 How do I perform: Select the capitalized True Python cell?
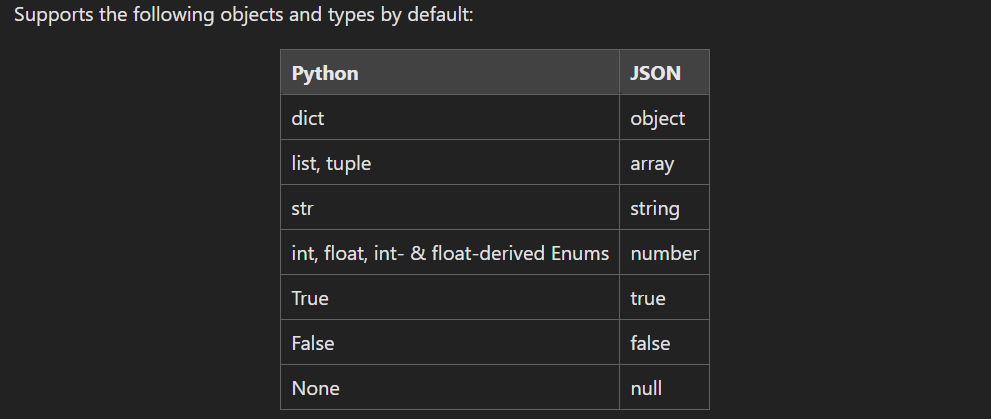(310, 298)
